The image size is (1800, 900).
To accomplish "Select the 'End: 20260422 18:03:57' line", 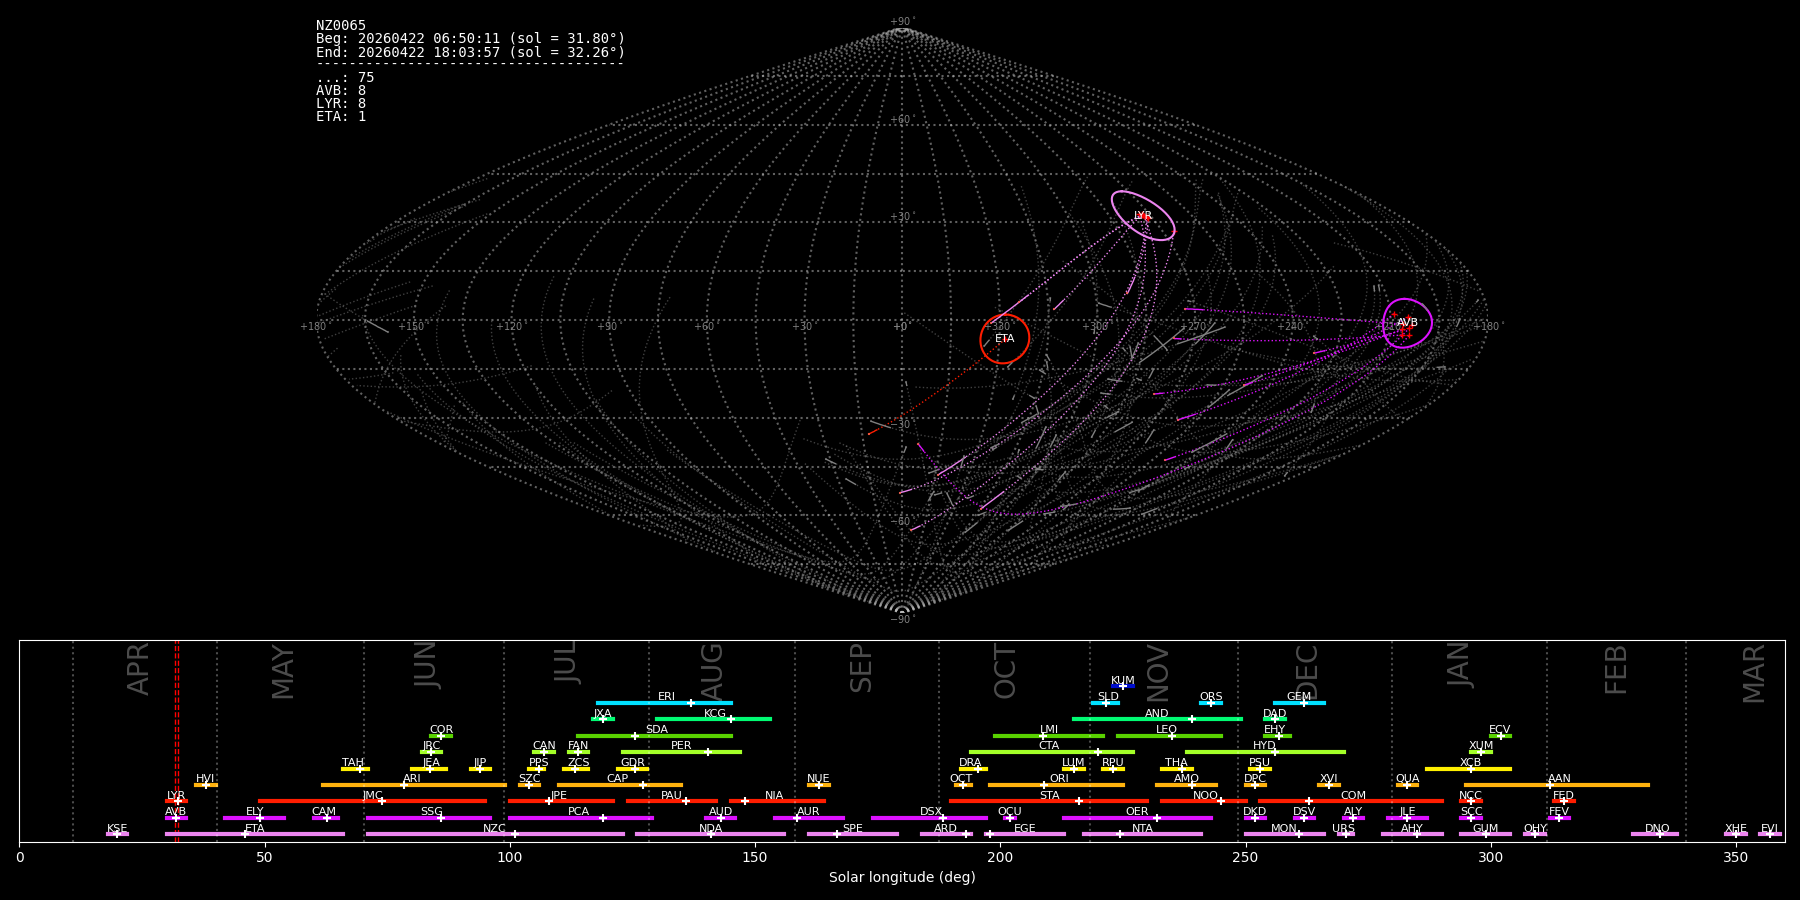I will [x=470, y=52].
